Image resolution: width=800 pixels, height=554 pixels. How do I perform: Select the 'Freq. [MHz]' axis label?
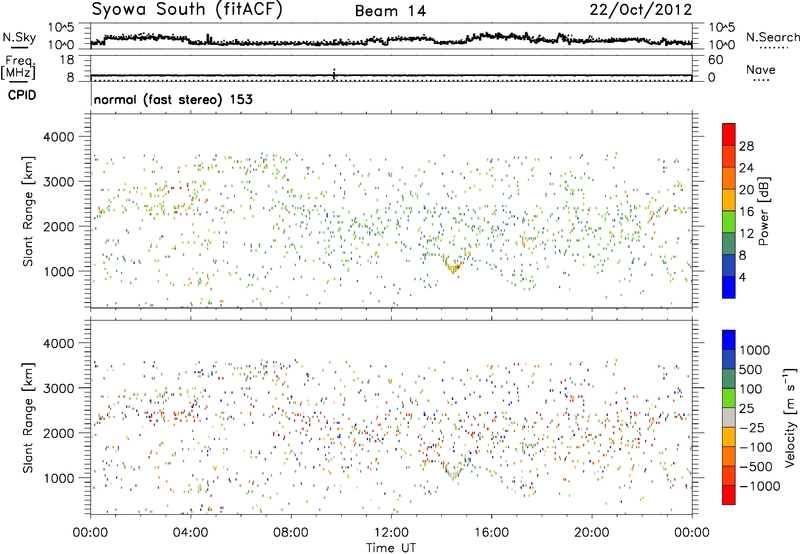click(x=20, y=67)
